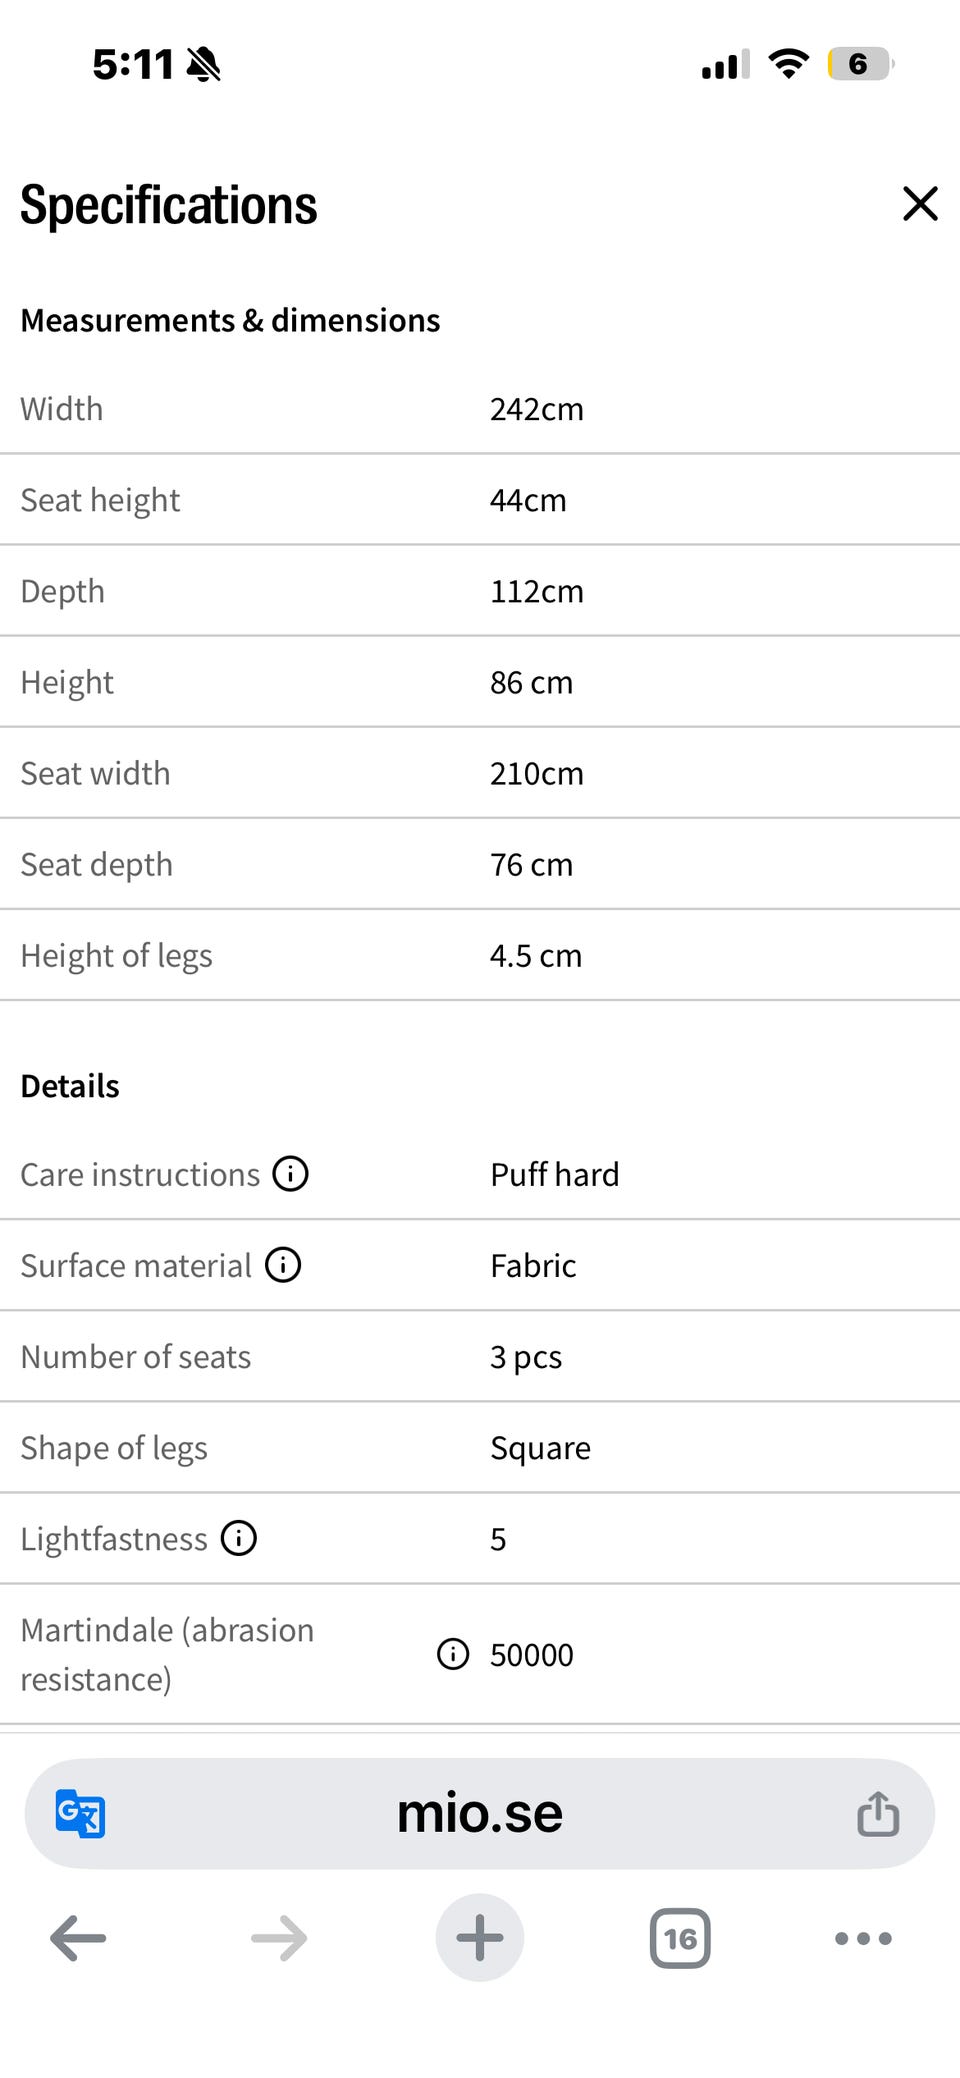Open the three-dot browser menu

point(863,1938)
